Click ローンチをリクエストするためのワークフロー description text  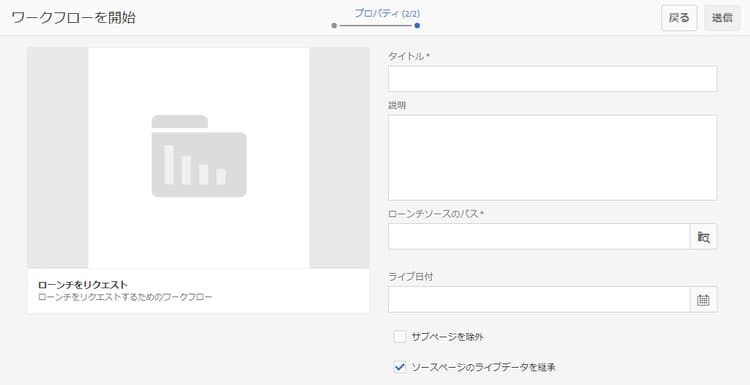(x=125, y=297)
